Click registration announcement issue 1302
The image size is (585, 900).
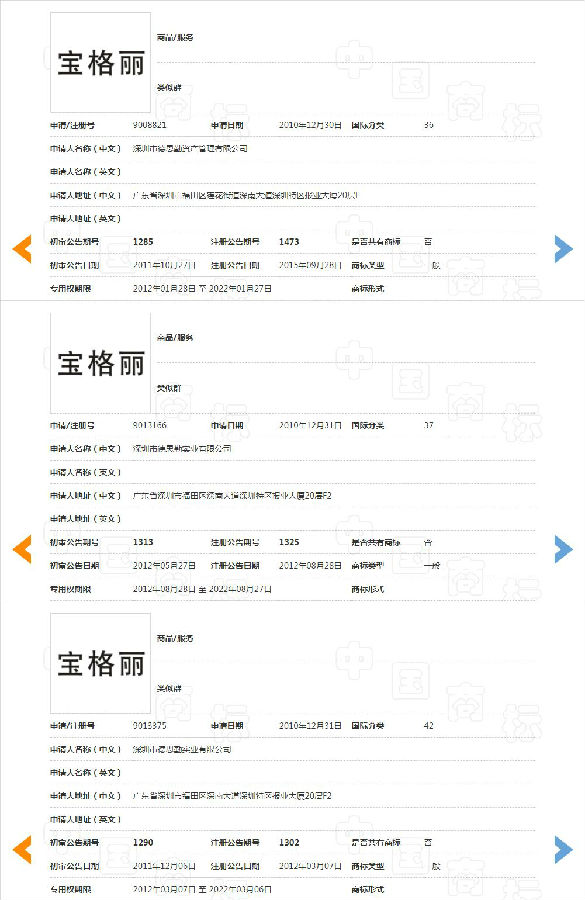289,843
